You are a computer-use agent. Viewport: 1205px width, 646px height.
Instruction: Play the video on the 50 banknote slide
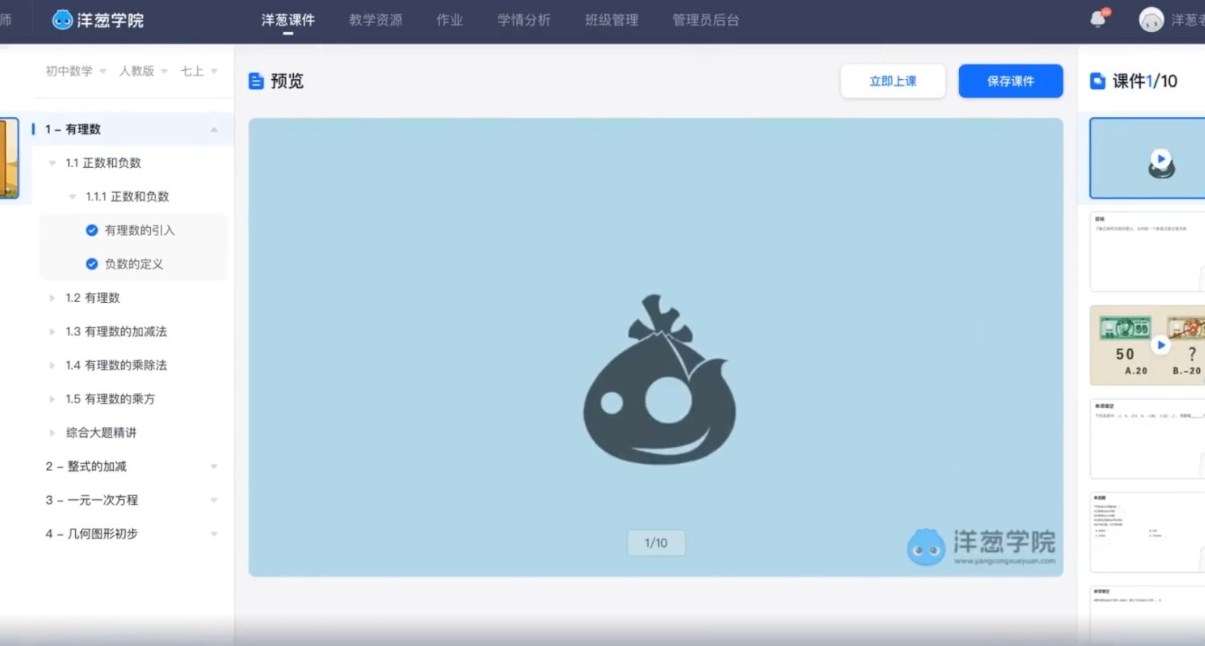[x=1162, y=344]
